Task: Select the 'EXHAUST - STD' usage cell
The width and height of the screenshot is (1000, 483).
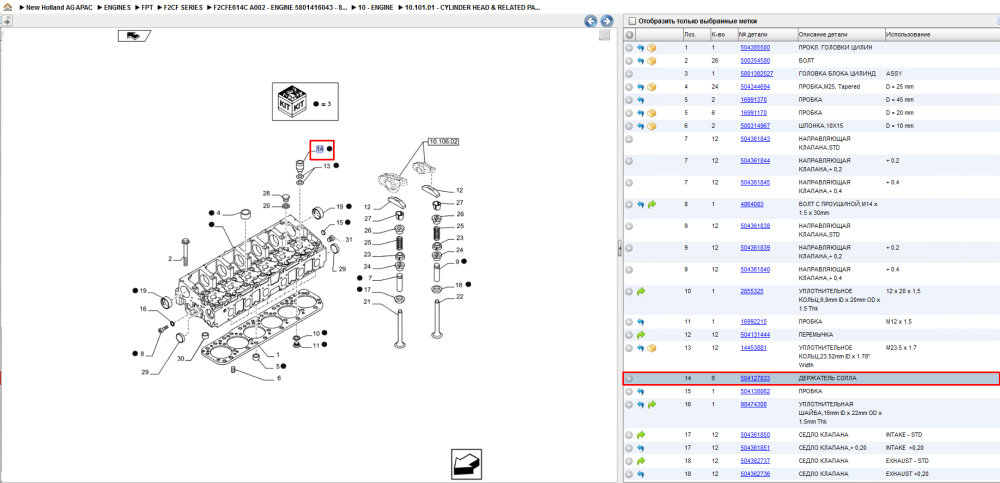Action: click(x=905, y=461)
